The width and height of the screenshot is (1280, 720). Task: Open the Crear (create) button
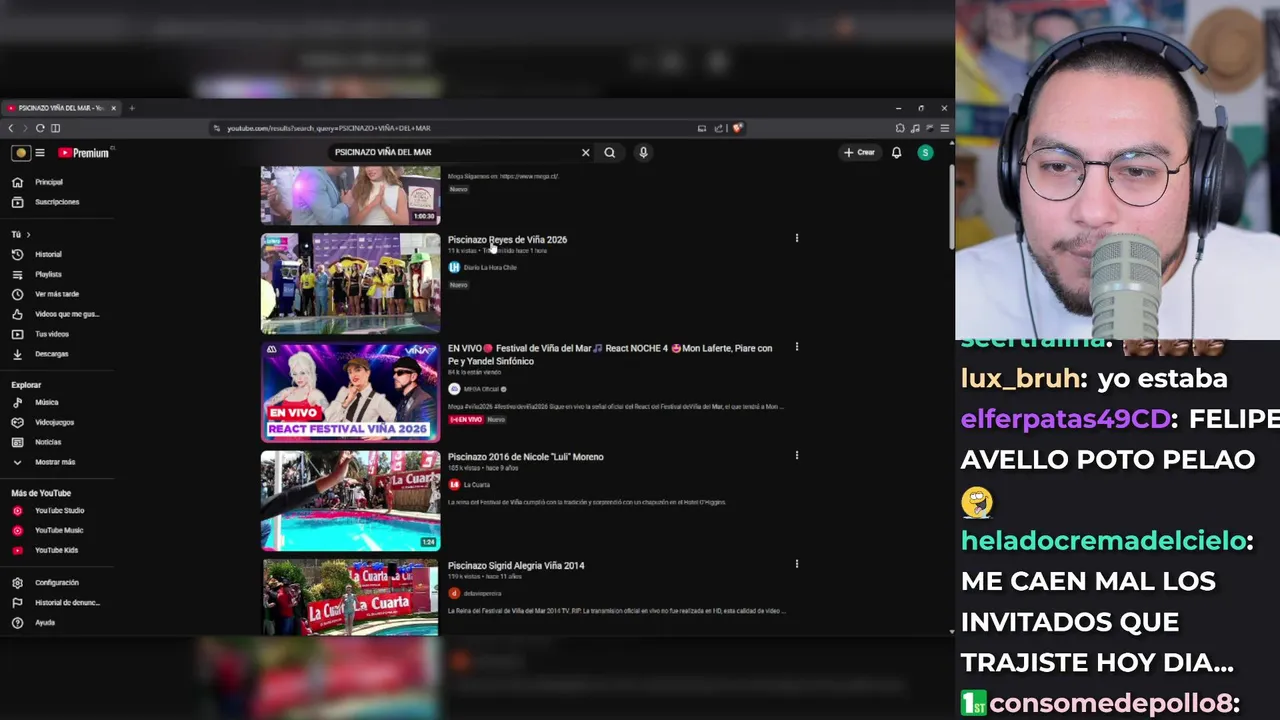pos(859,153)
